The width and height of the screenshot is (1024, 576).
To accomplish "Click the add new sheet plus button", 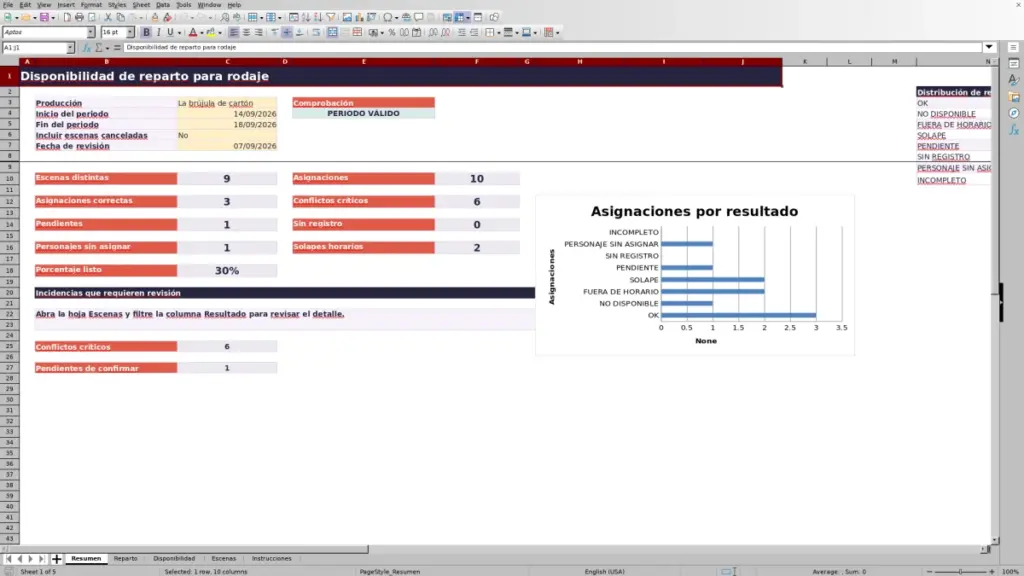I will point(56,559).
